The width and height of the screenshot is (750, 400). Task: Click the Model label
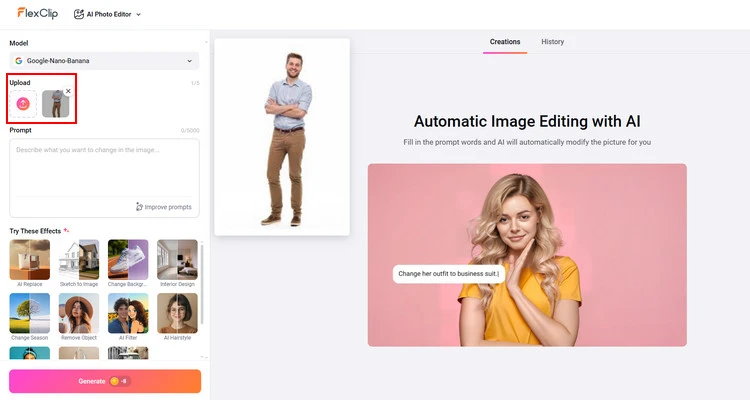[x=19, y=43]
